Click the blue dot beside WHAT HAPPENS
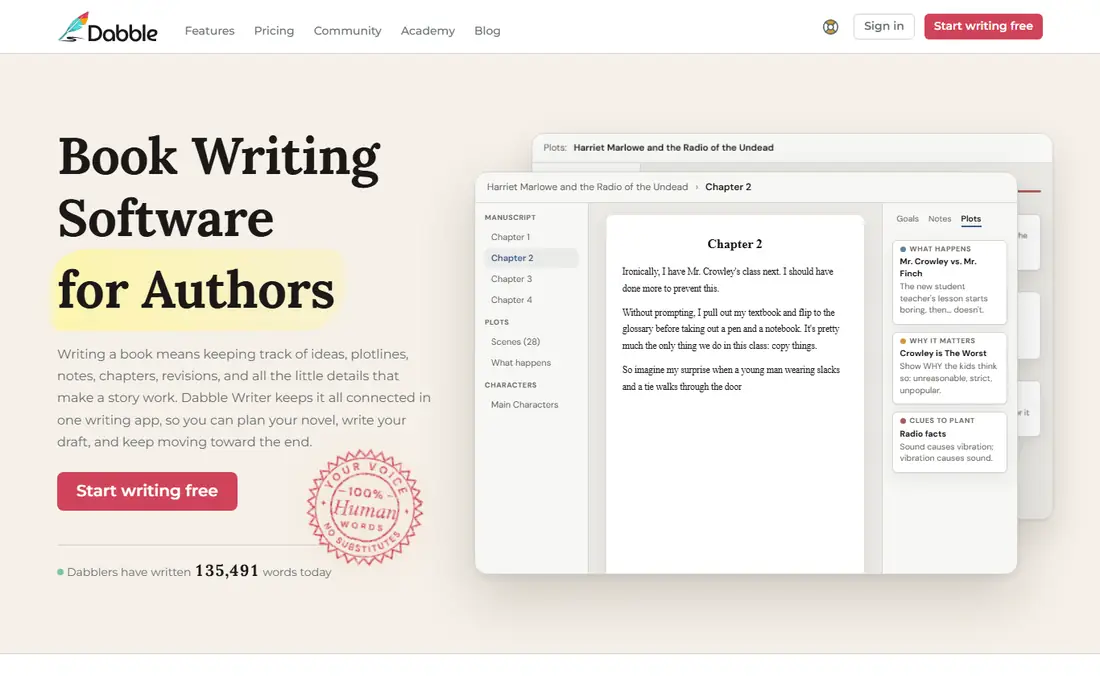This screenshot has width=1100, height=688. click(903, 249)
